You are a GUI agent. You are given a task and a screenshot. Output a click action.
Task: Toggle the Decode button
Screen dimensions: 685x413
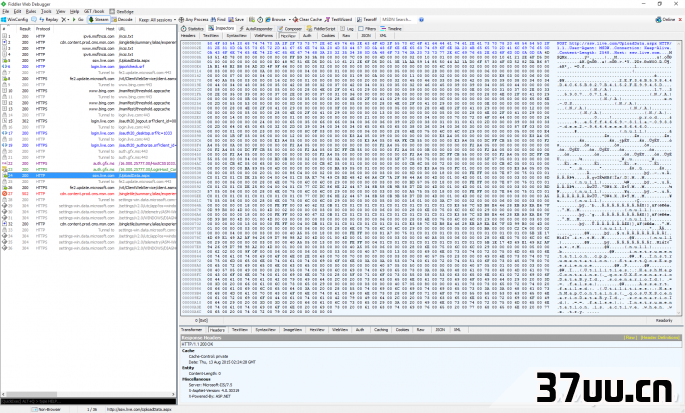(122, 20)
